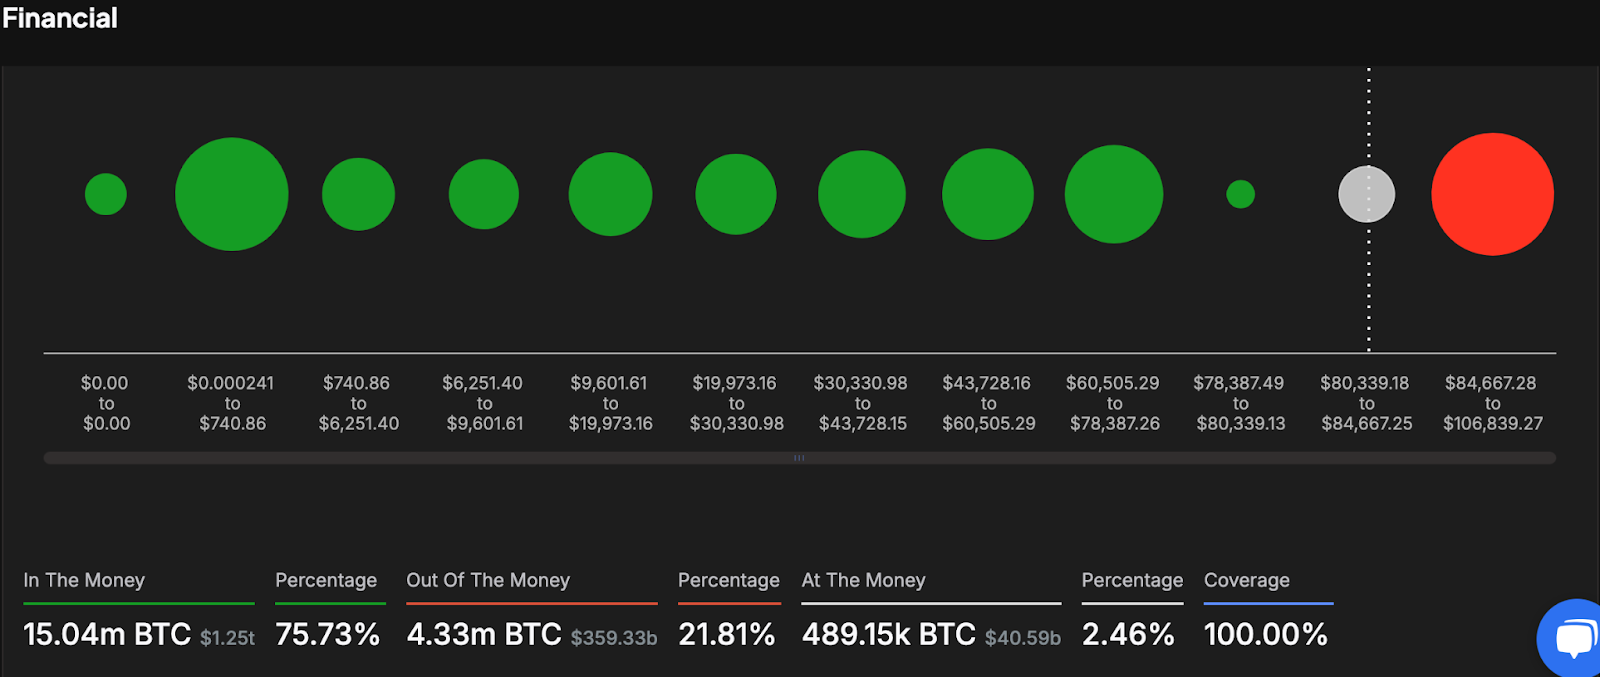1600x677 pixels.
Task: Click the $0.000241 to $740.86 axis label
Action: [x=232, y=403]
